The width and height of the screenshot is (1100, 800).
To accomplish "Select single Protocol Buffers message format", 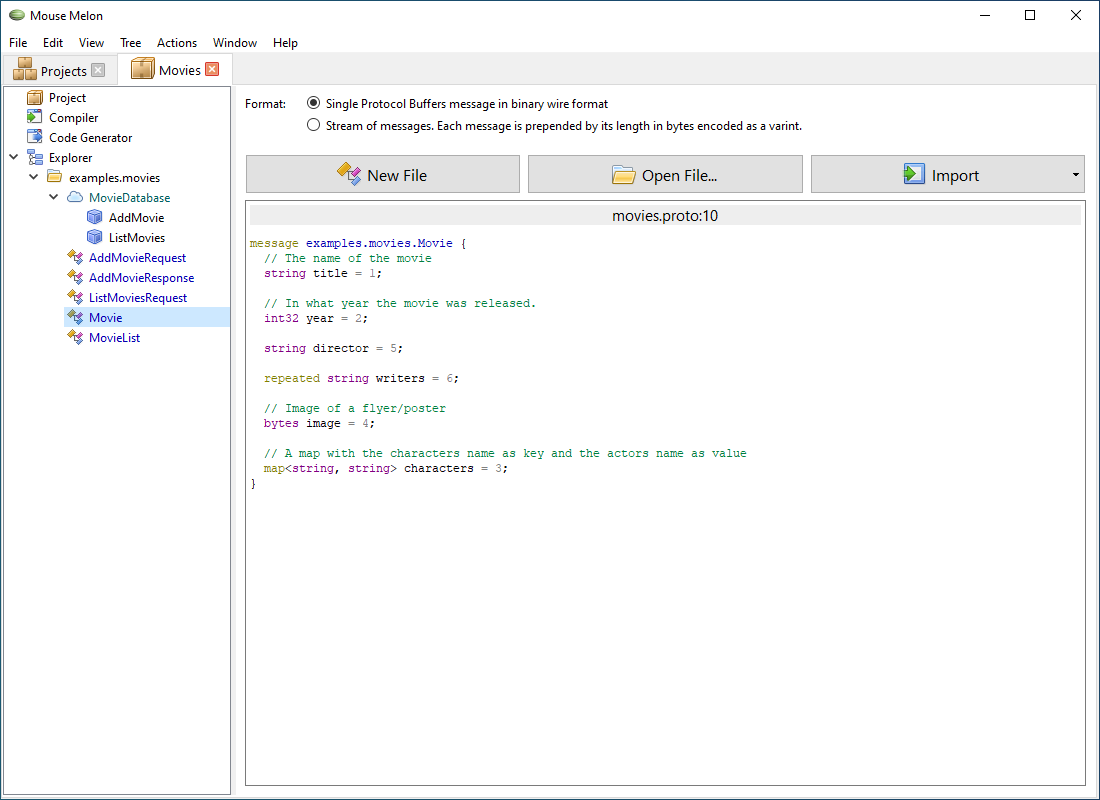I will tap(314, 103).
